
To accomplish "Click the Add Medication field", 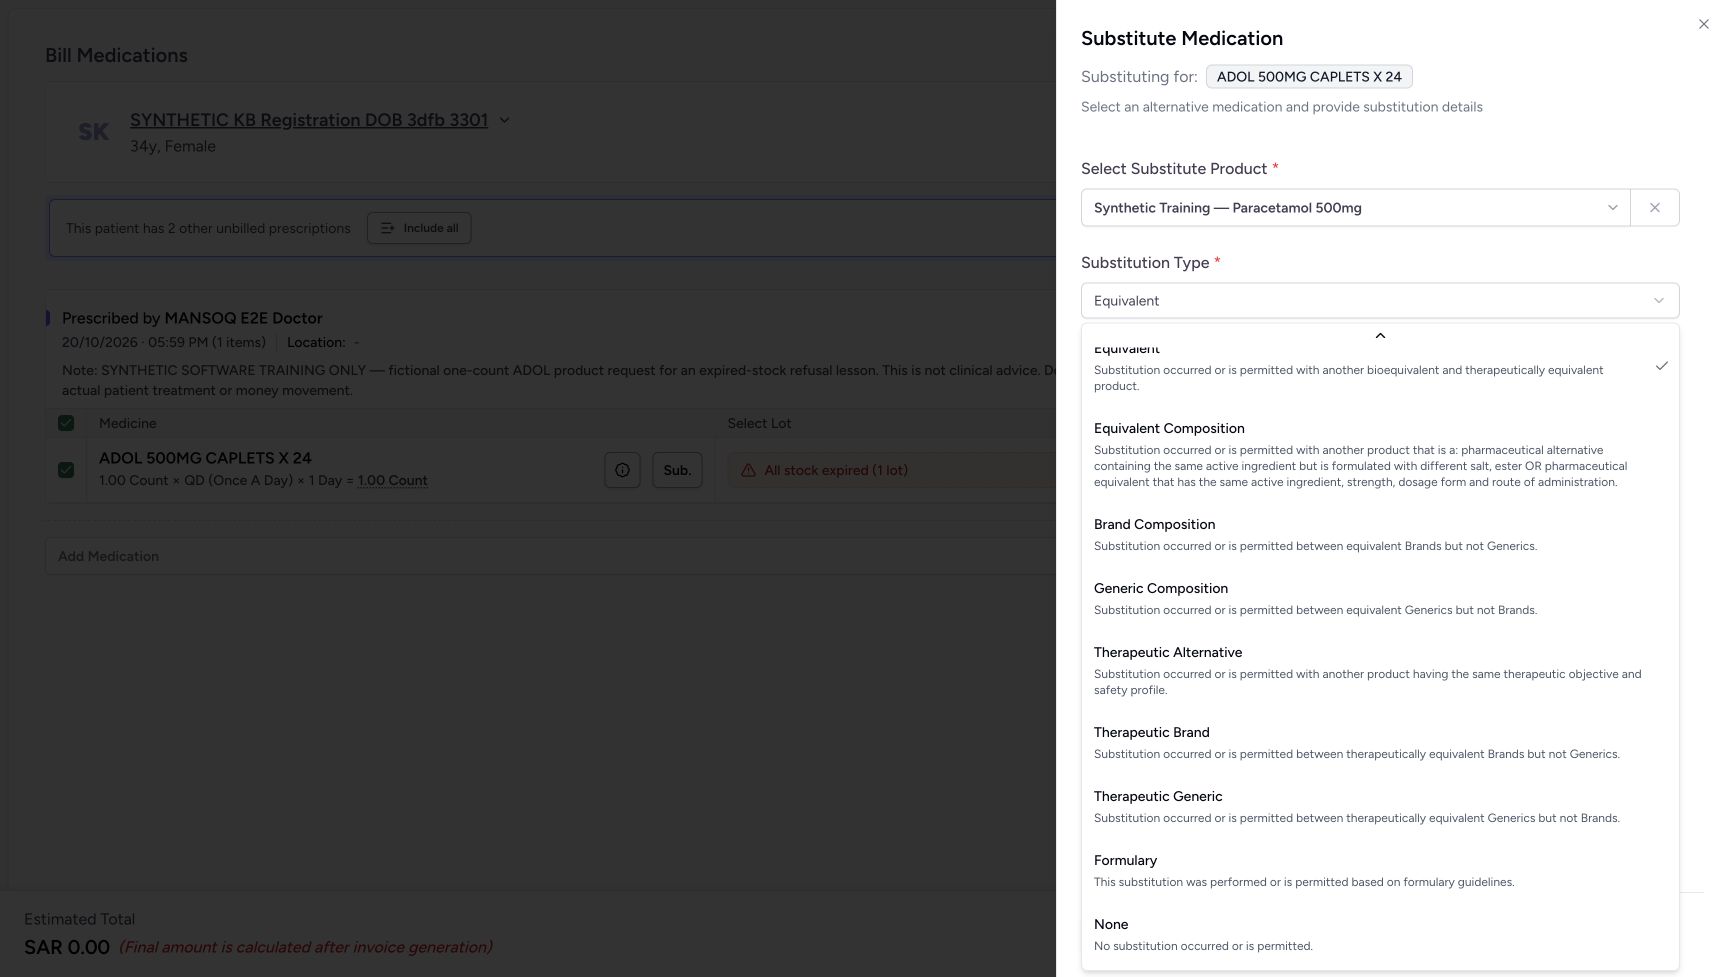I will coord(550,556).
